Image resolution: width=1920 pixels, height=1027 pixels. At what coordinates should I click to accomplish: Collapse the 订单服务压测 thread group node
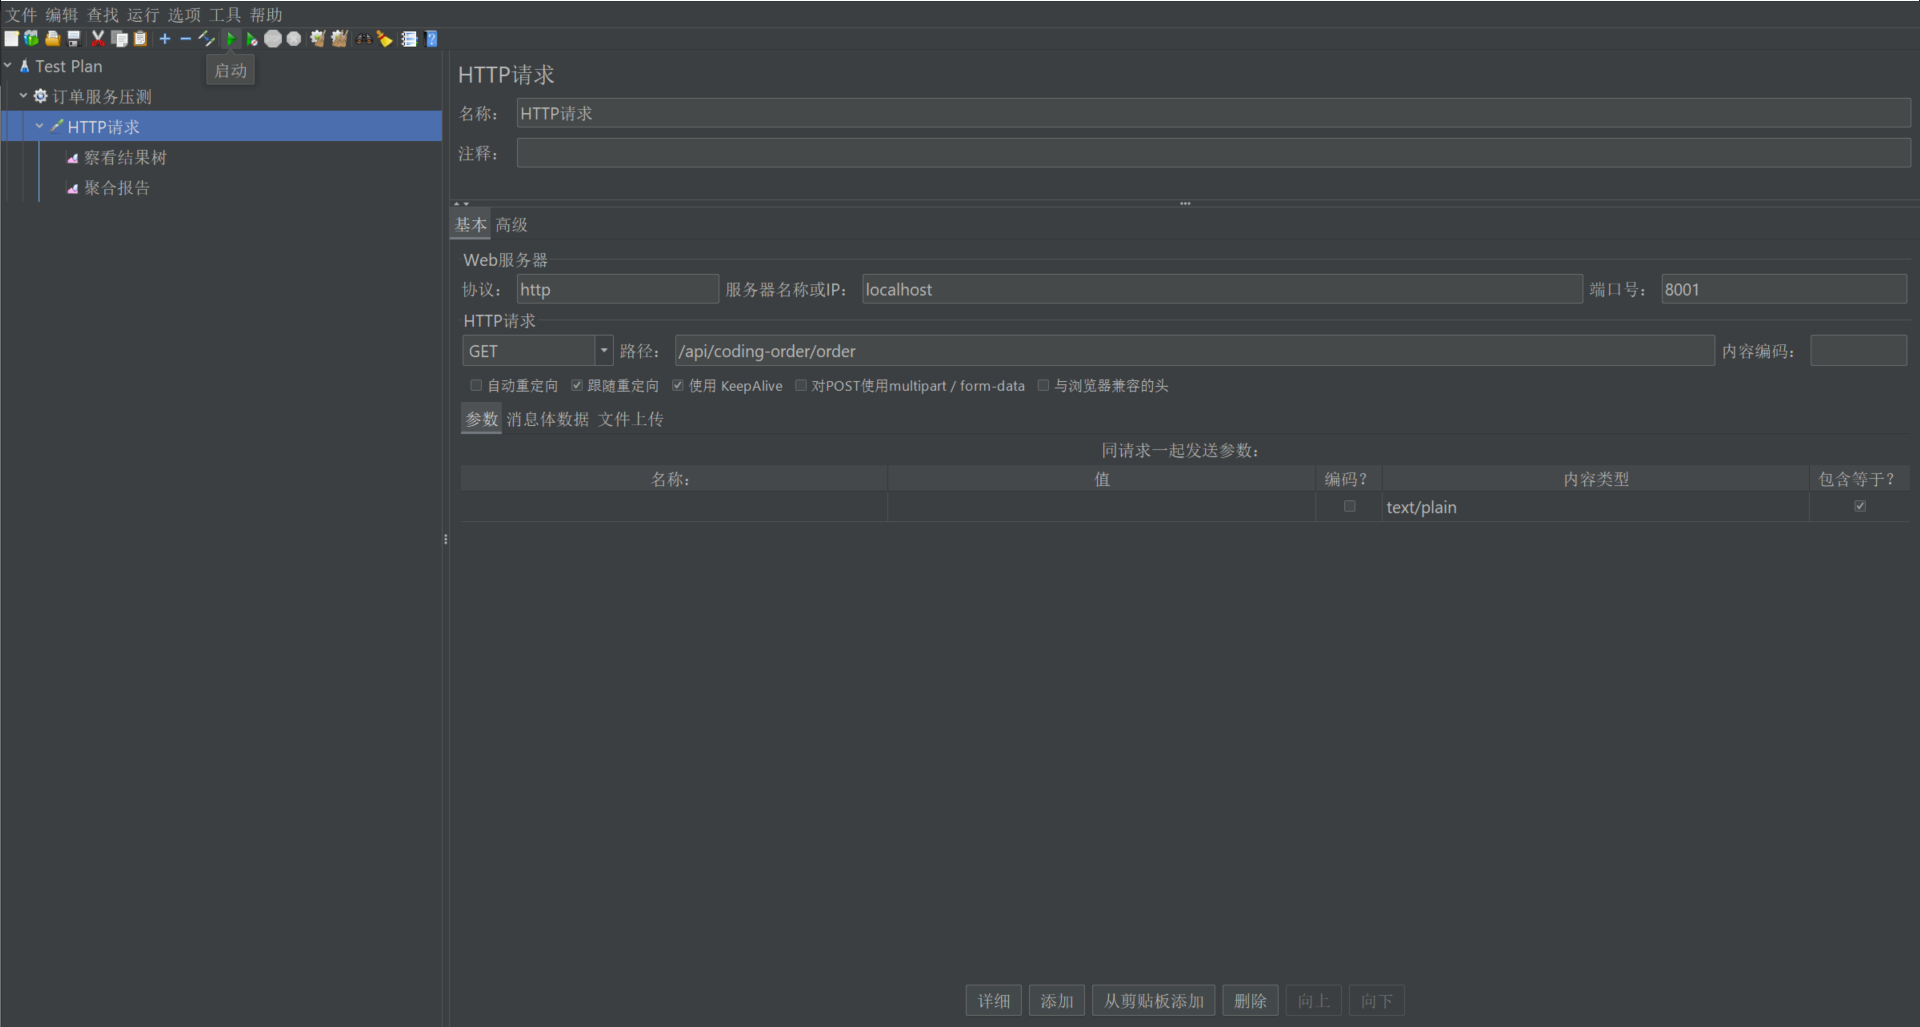click(x=23, y=96)
